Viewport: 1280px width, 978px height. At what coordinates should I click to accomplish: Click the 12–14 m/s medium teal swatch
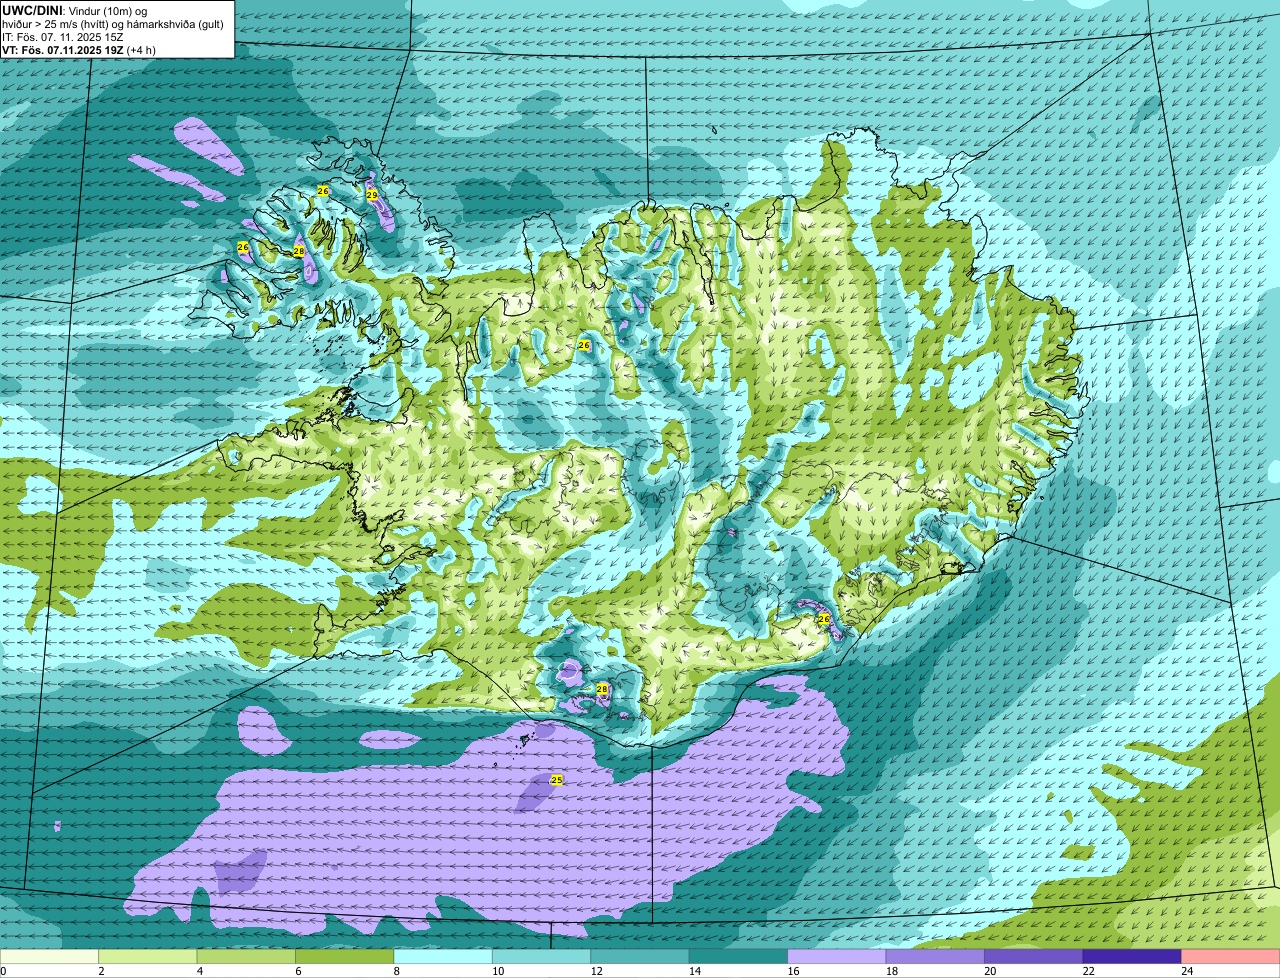pos(640,956)
